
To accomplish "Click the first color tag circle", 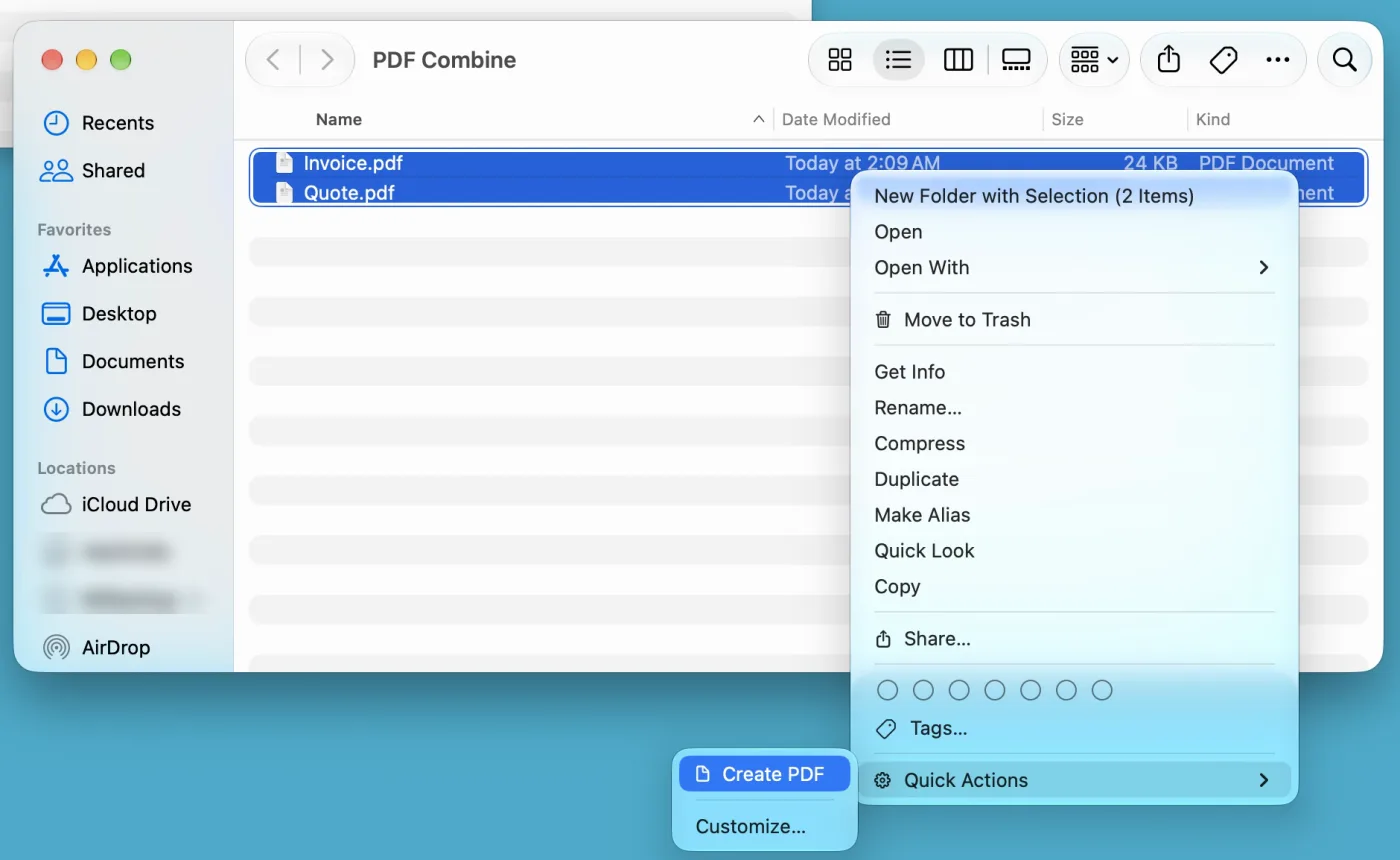I will (887, 690).
